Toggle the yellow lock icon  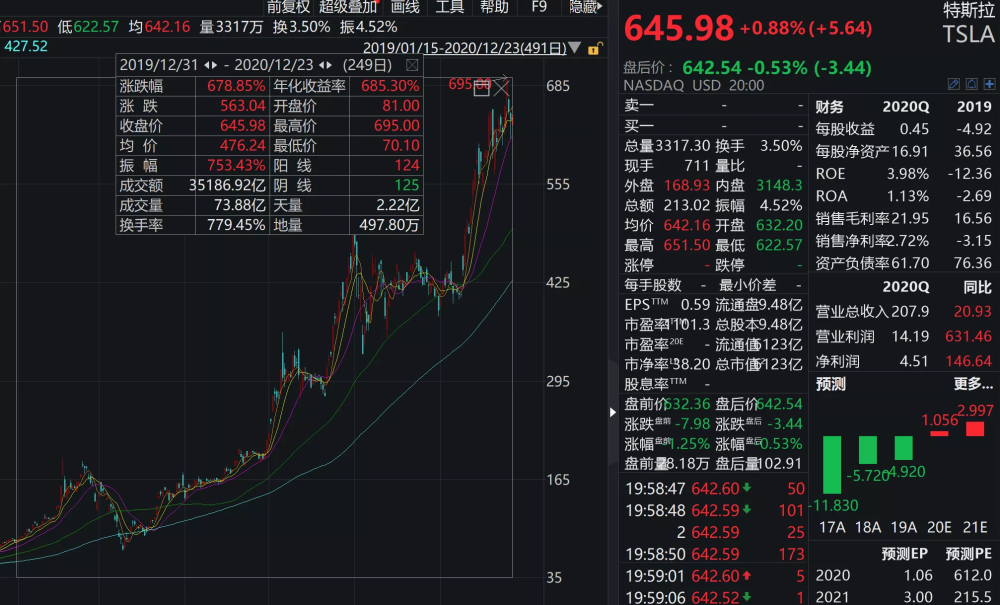(x=594, y=48)
